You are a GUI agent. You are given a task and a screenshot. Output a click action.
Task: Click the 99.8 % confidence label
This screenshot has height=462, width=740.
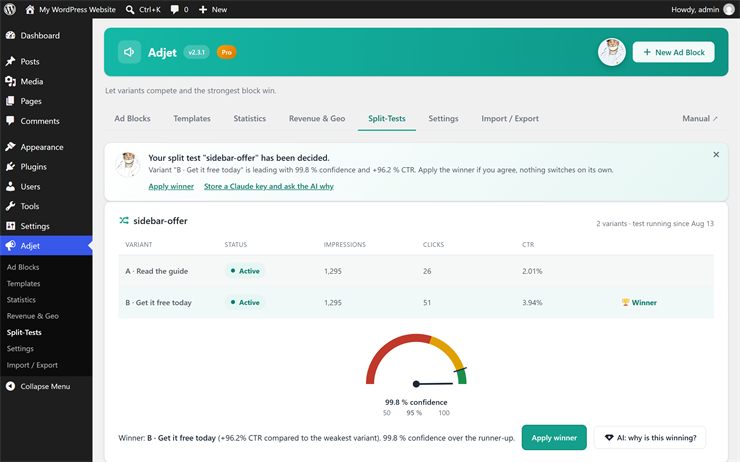click(416, 402)
